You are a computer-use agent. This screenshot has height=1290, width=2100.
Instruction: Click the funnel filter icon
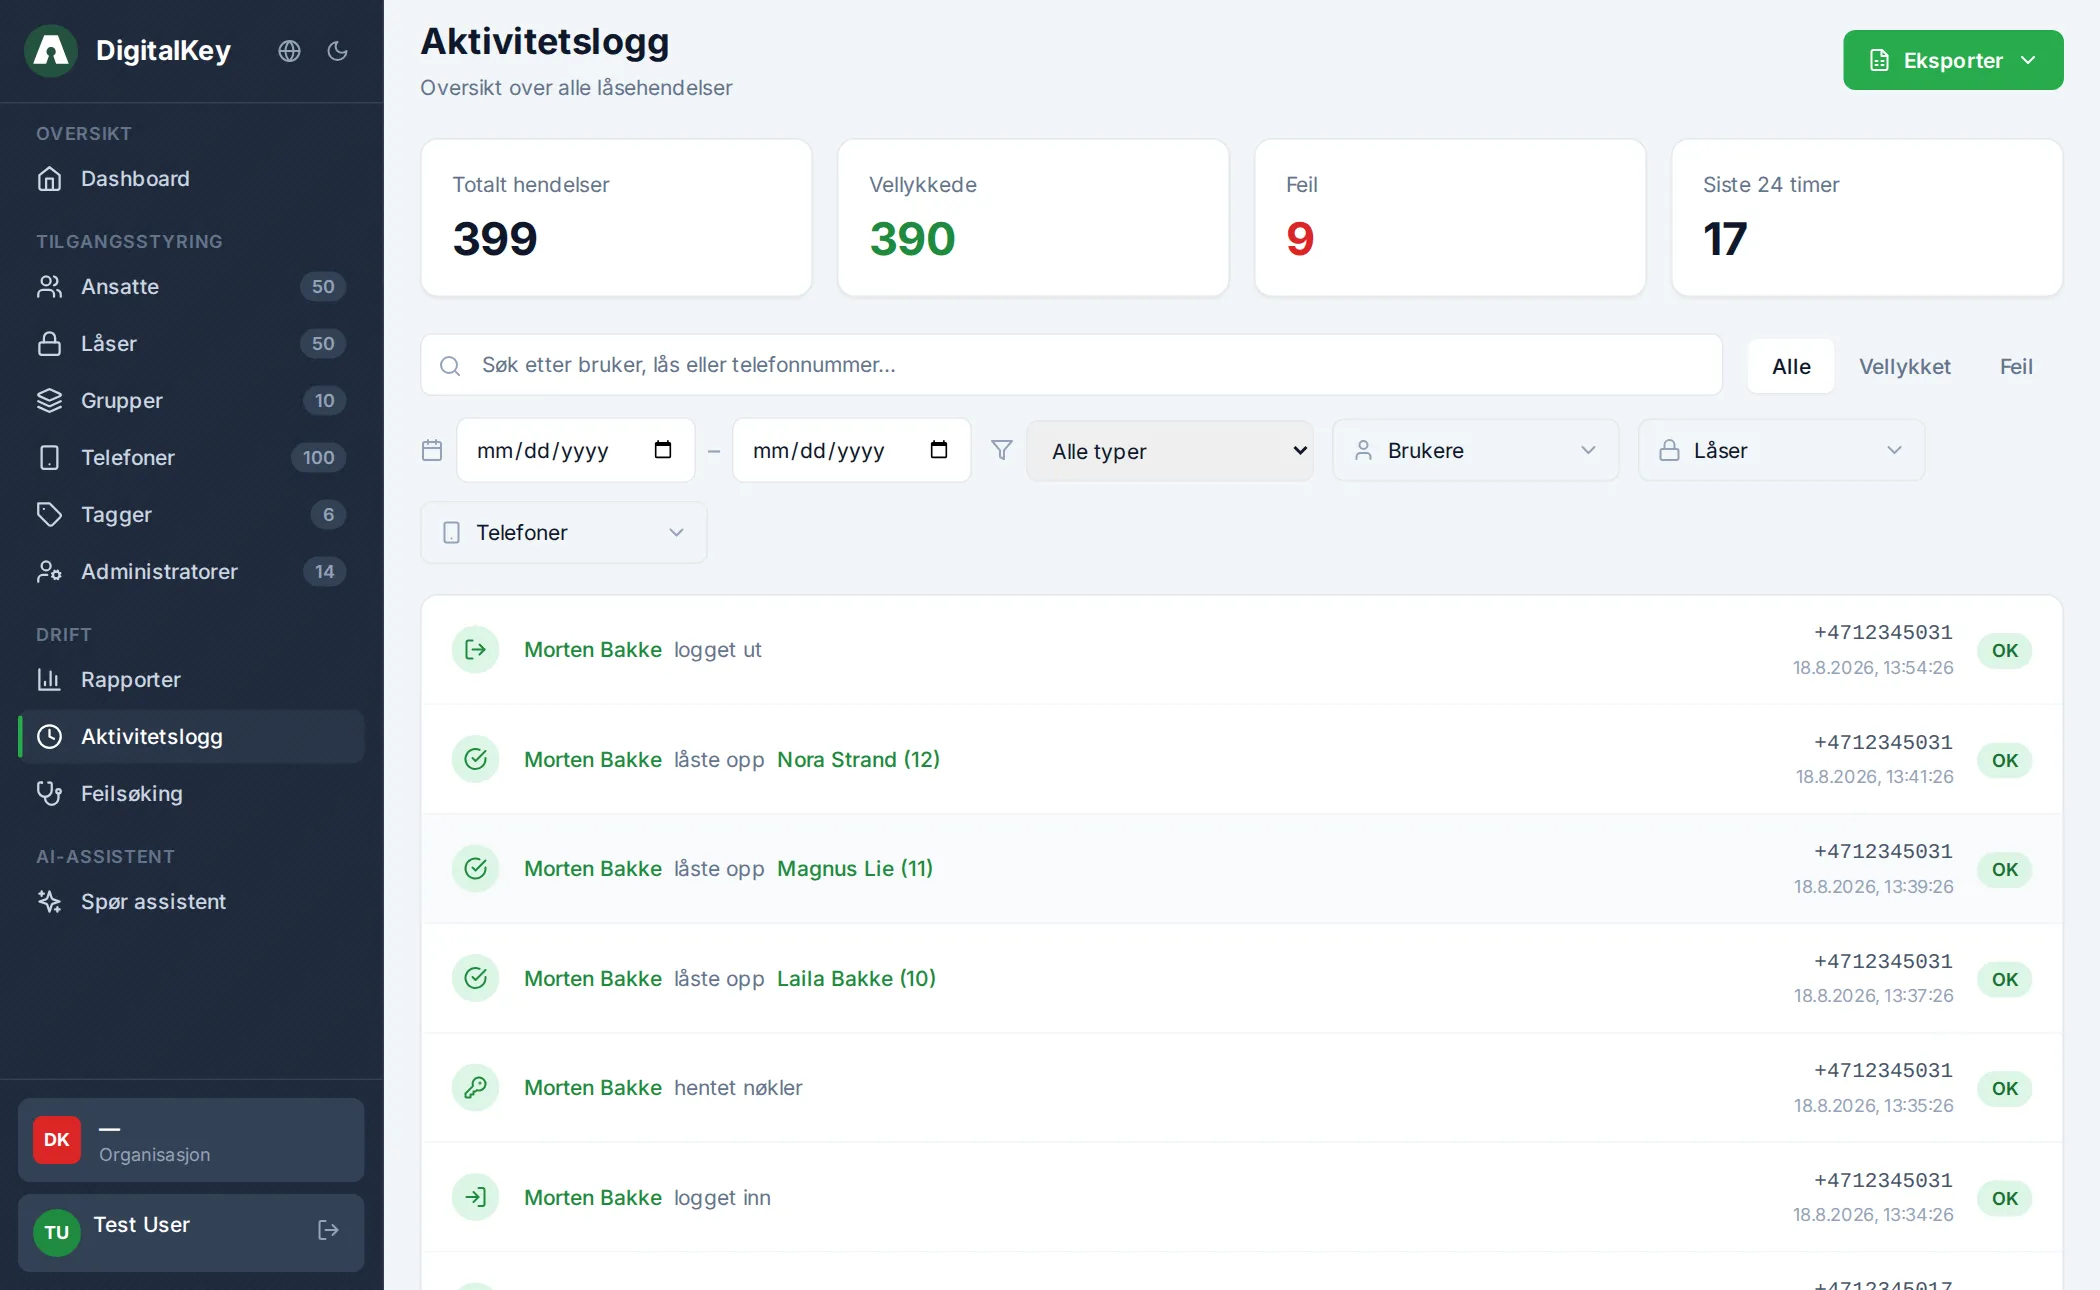point(1001,450)
